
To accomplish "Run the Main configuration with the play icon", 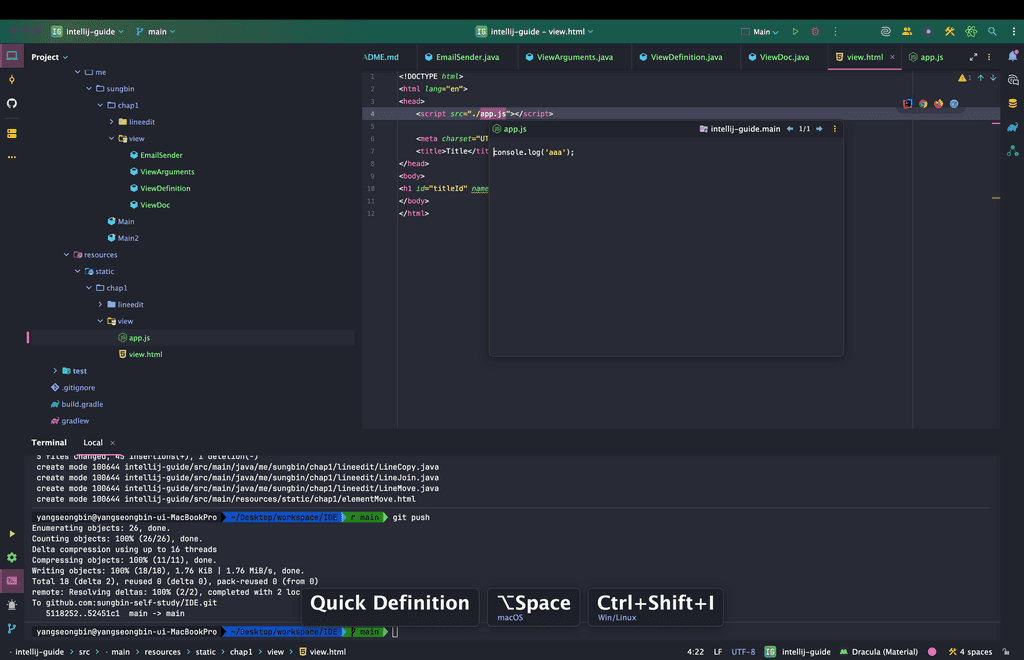I will pos(795,32).
